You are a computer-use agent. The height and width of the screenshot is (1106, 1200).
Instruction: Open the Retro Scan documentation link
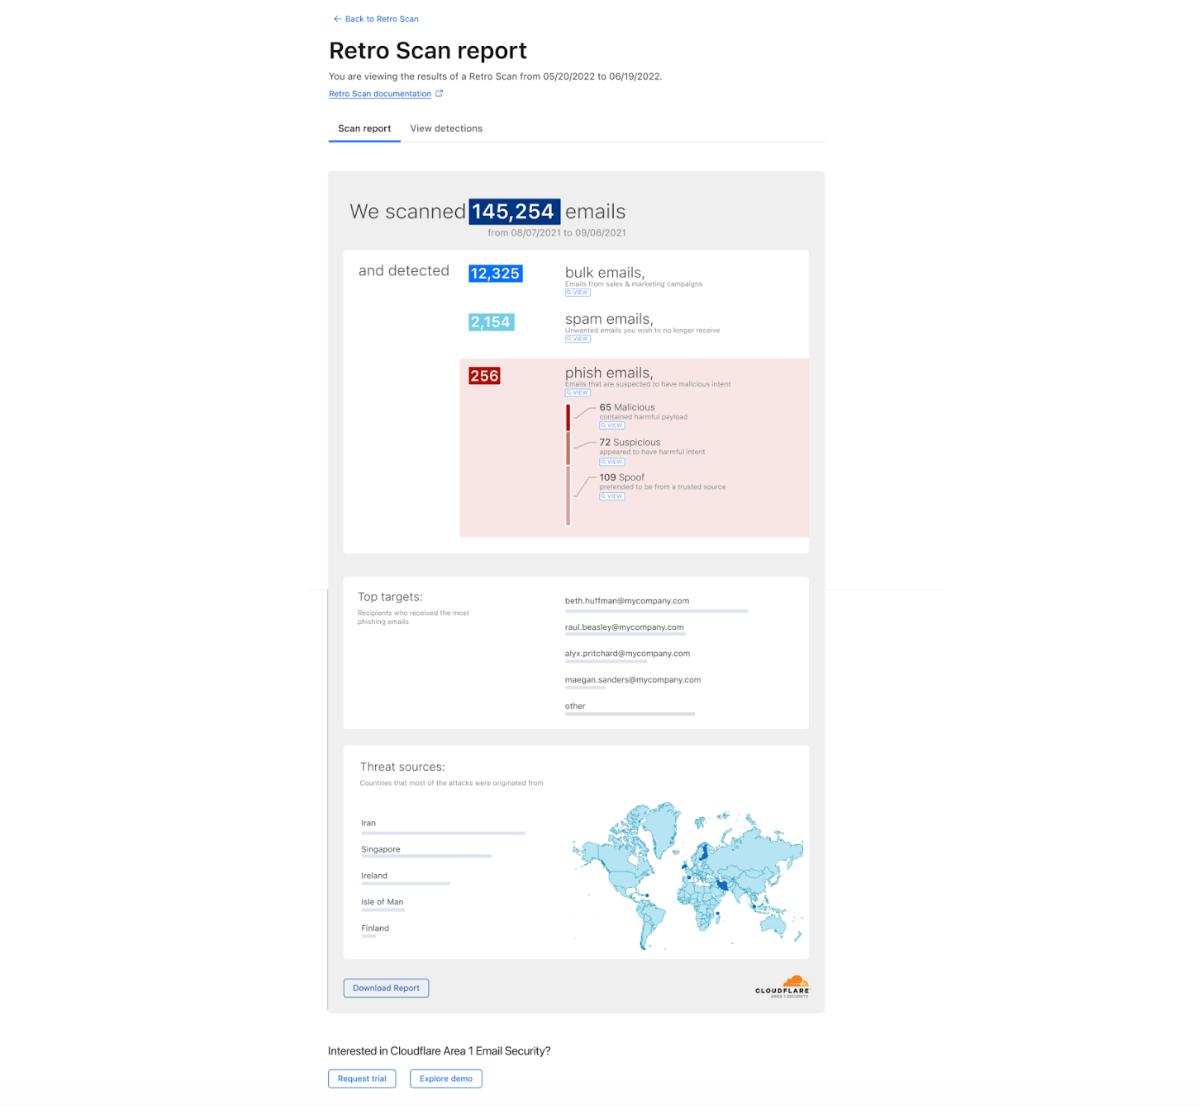380,94
